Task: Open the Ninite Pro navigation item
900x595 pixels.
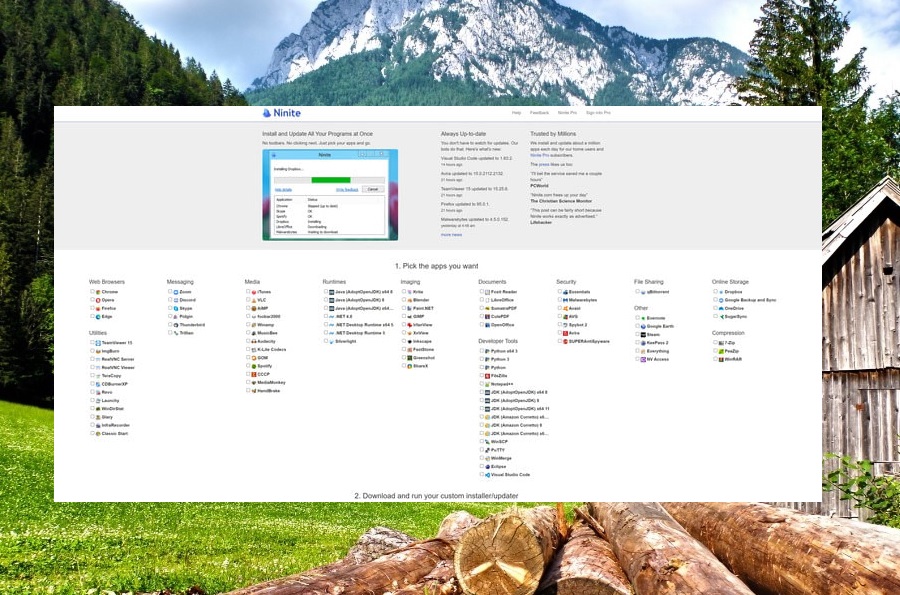Action: coord(566,112)
